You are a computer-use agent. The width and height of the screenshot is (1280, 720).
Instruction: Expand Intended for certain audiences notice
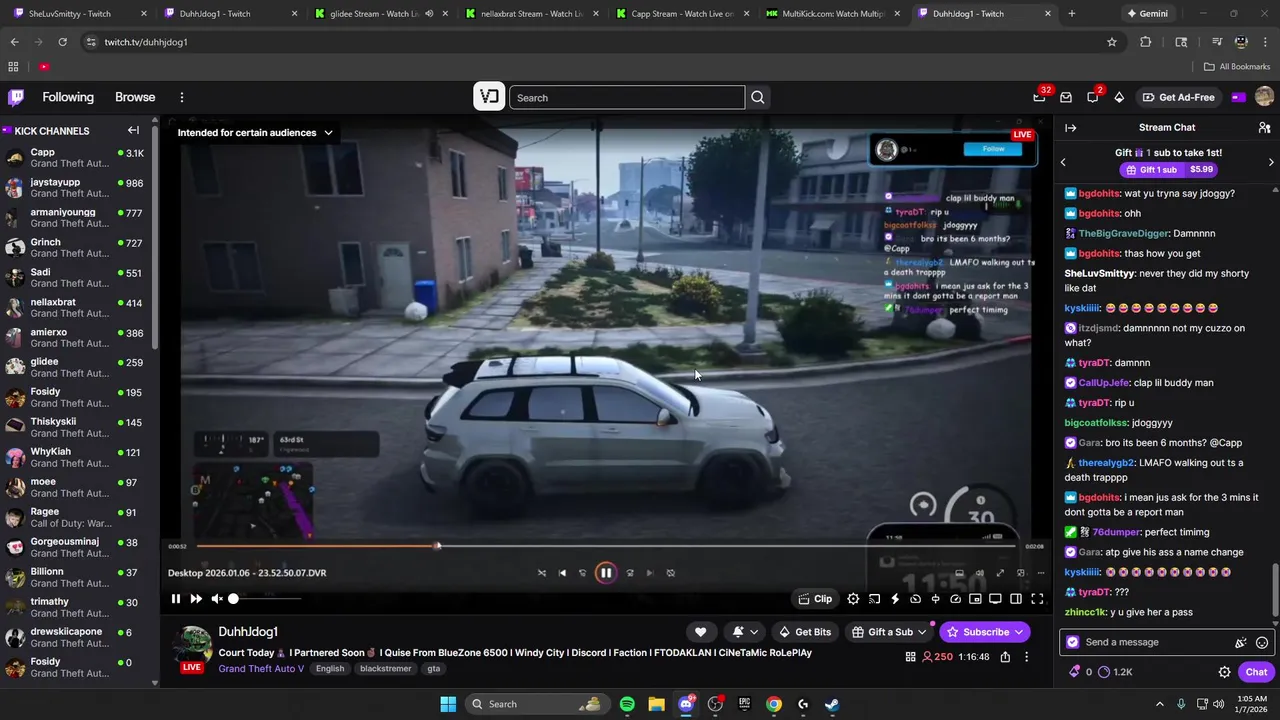[256, 132]
